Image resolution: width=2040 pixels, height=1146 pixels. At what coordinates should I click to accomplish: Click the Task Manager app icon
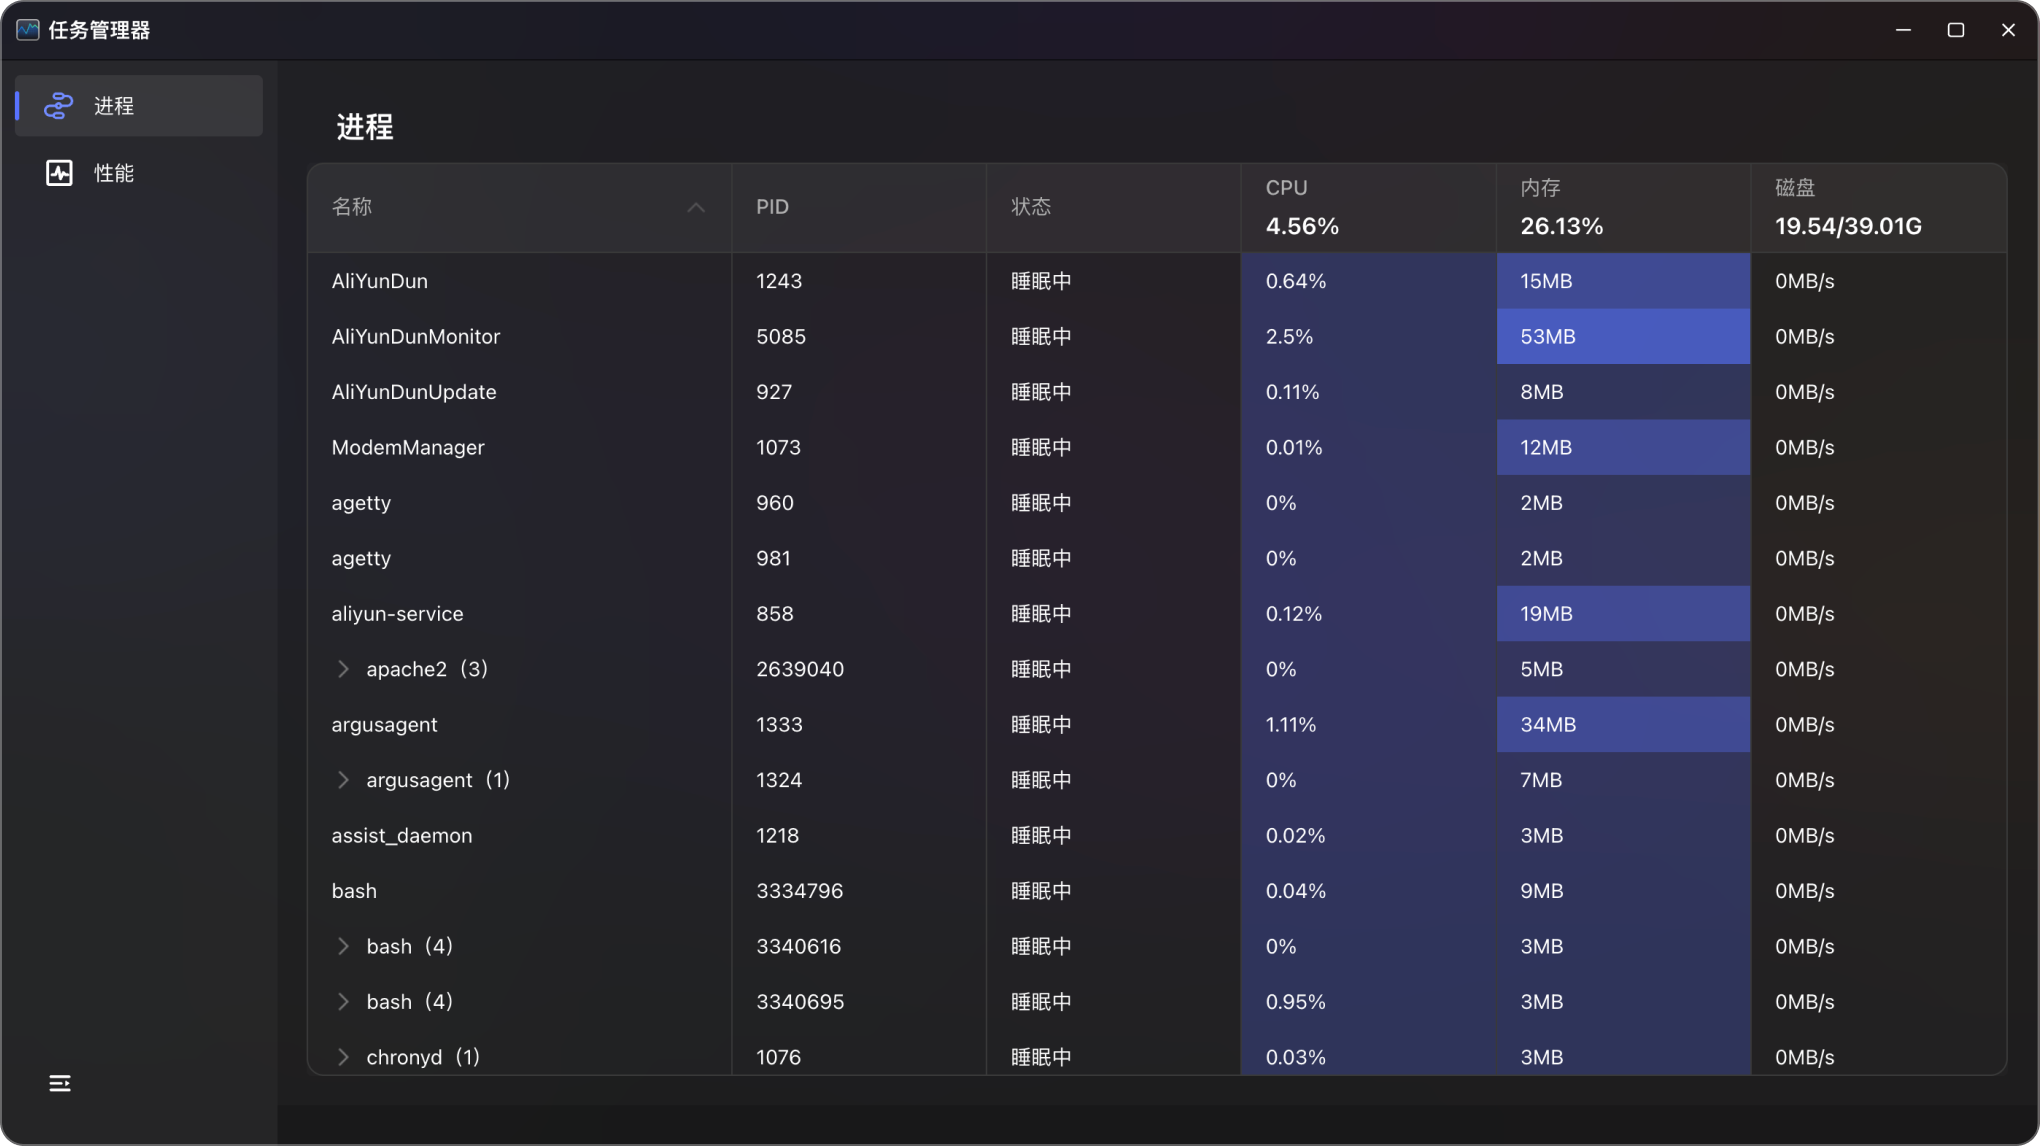click(x=28, y=30)
